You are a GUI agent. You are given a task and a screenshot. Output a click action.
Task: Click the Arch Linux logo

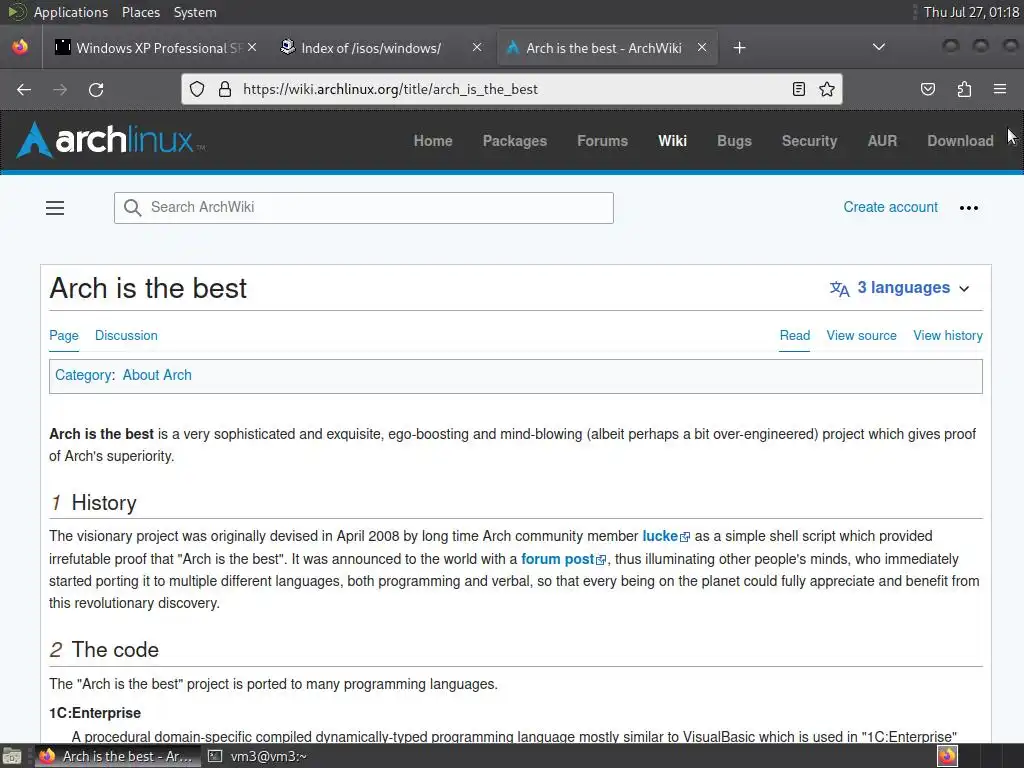[111, 140]
